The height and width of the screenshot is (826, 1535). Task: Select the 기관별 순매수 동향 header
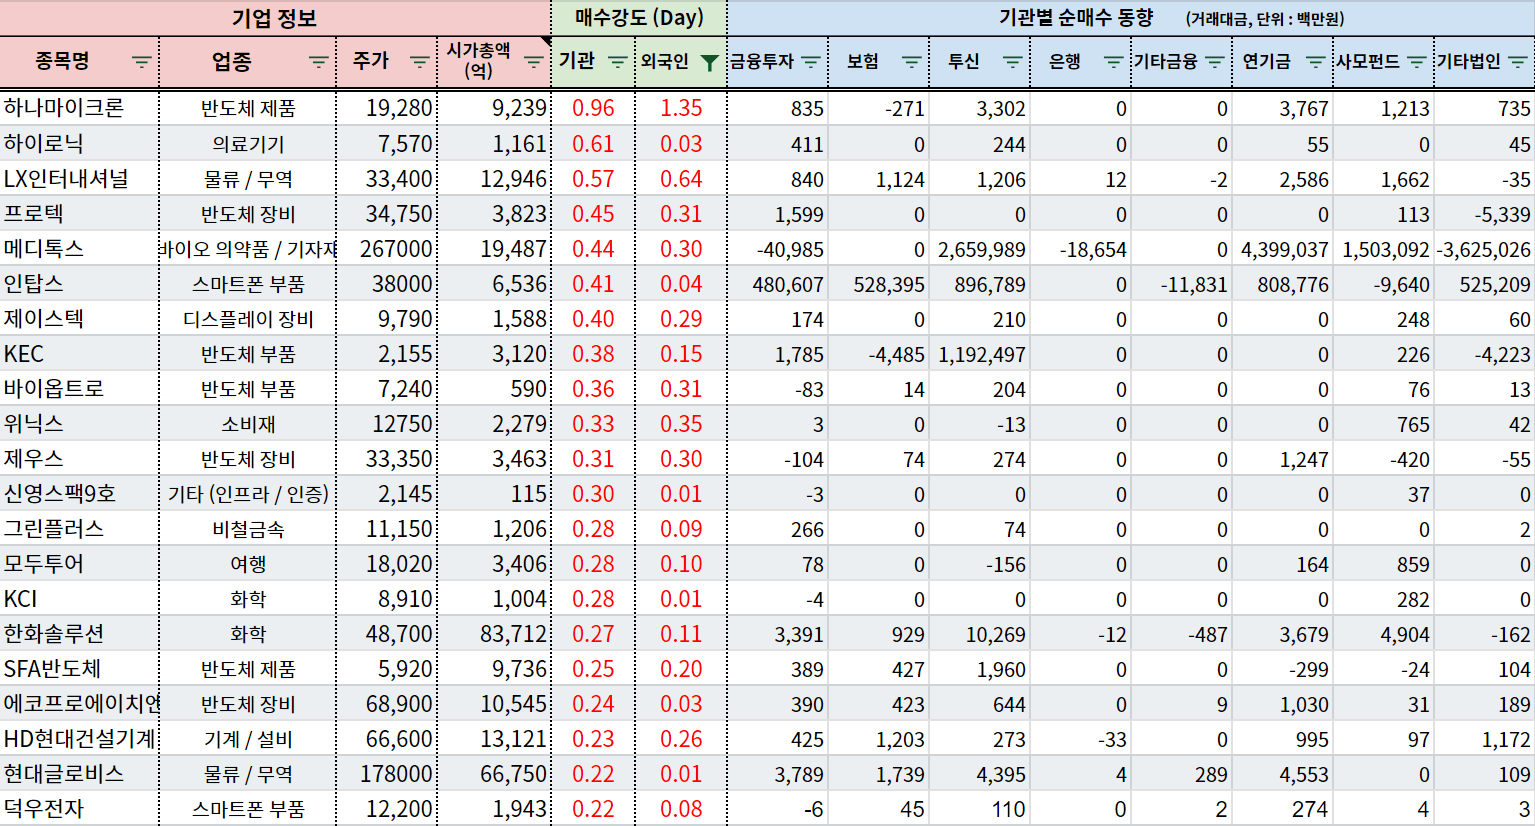click(x=1131, y=18)
